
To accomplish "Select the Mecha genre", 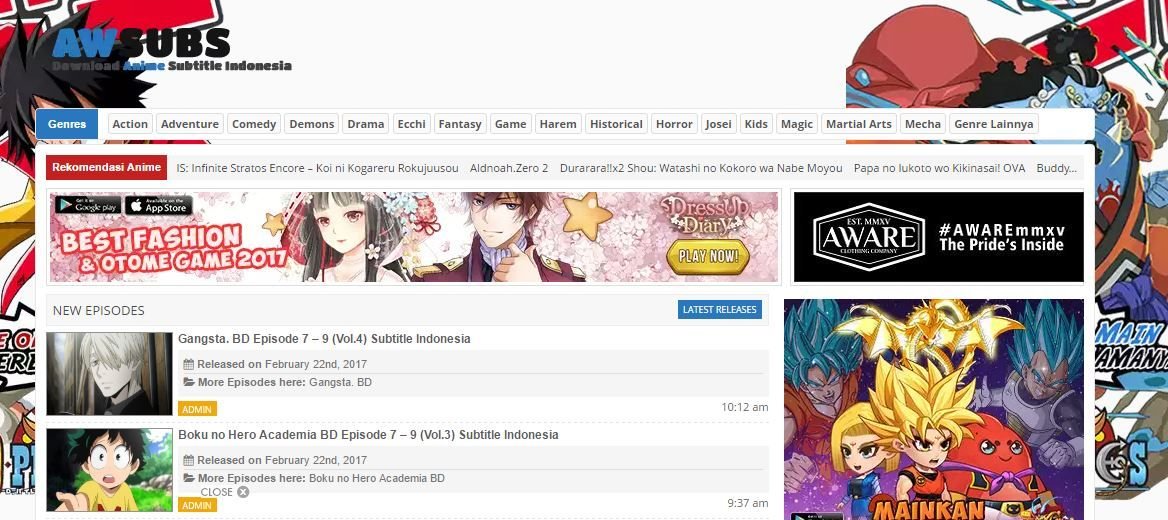I will [923, 124].
